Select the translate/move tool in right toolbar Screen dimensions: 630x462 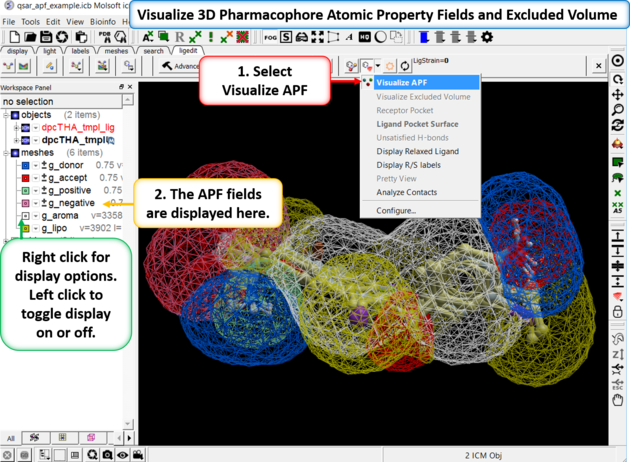click(618, 96)
